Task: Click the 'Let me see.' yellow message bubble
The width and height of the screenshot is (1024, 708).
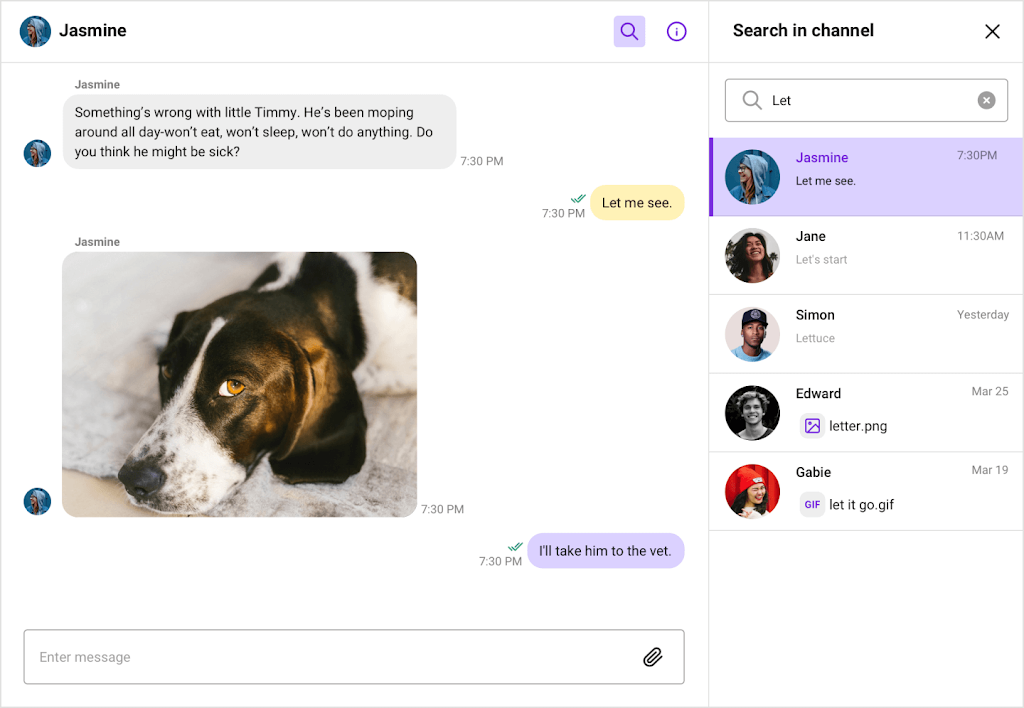Action: (x=637, y=202)
